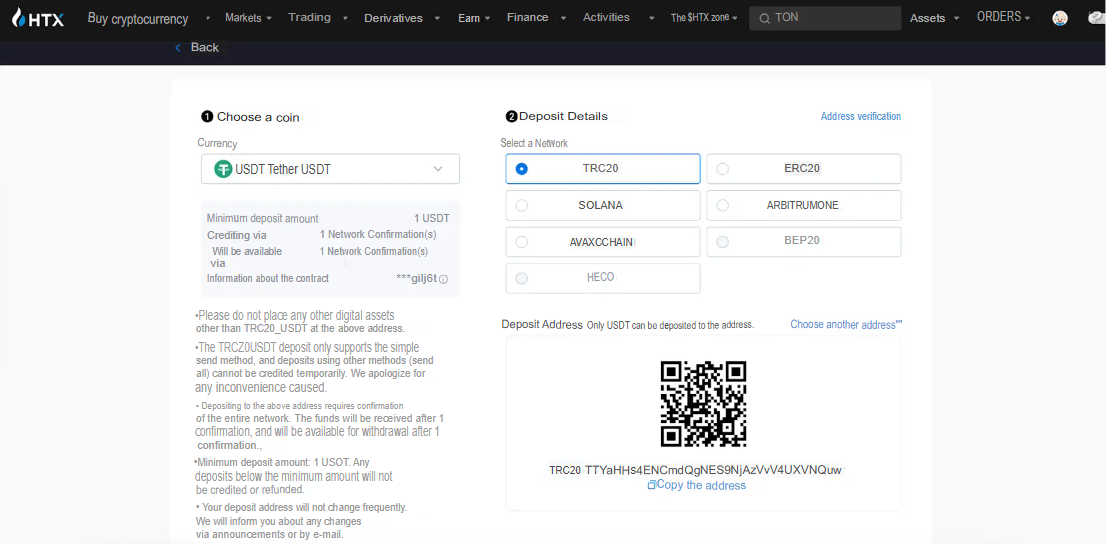
Task: Open the Assets menu
Action: tap(928, 18)
